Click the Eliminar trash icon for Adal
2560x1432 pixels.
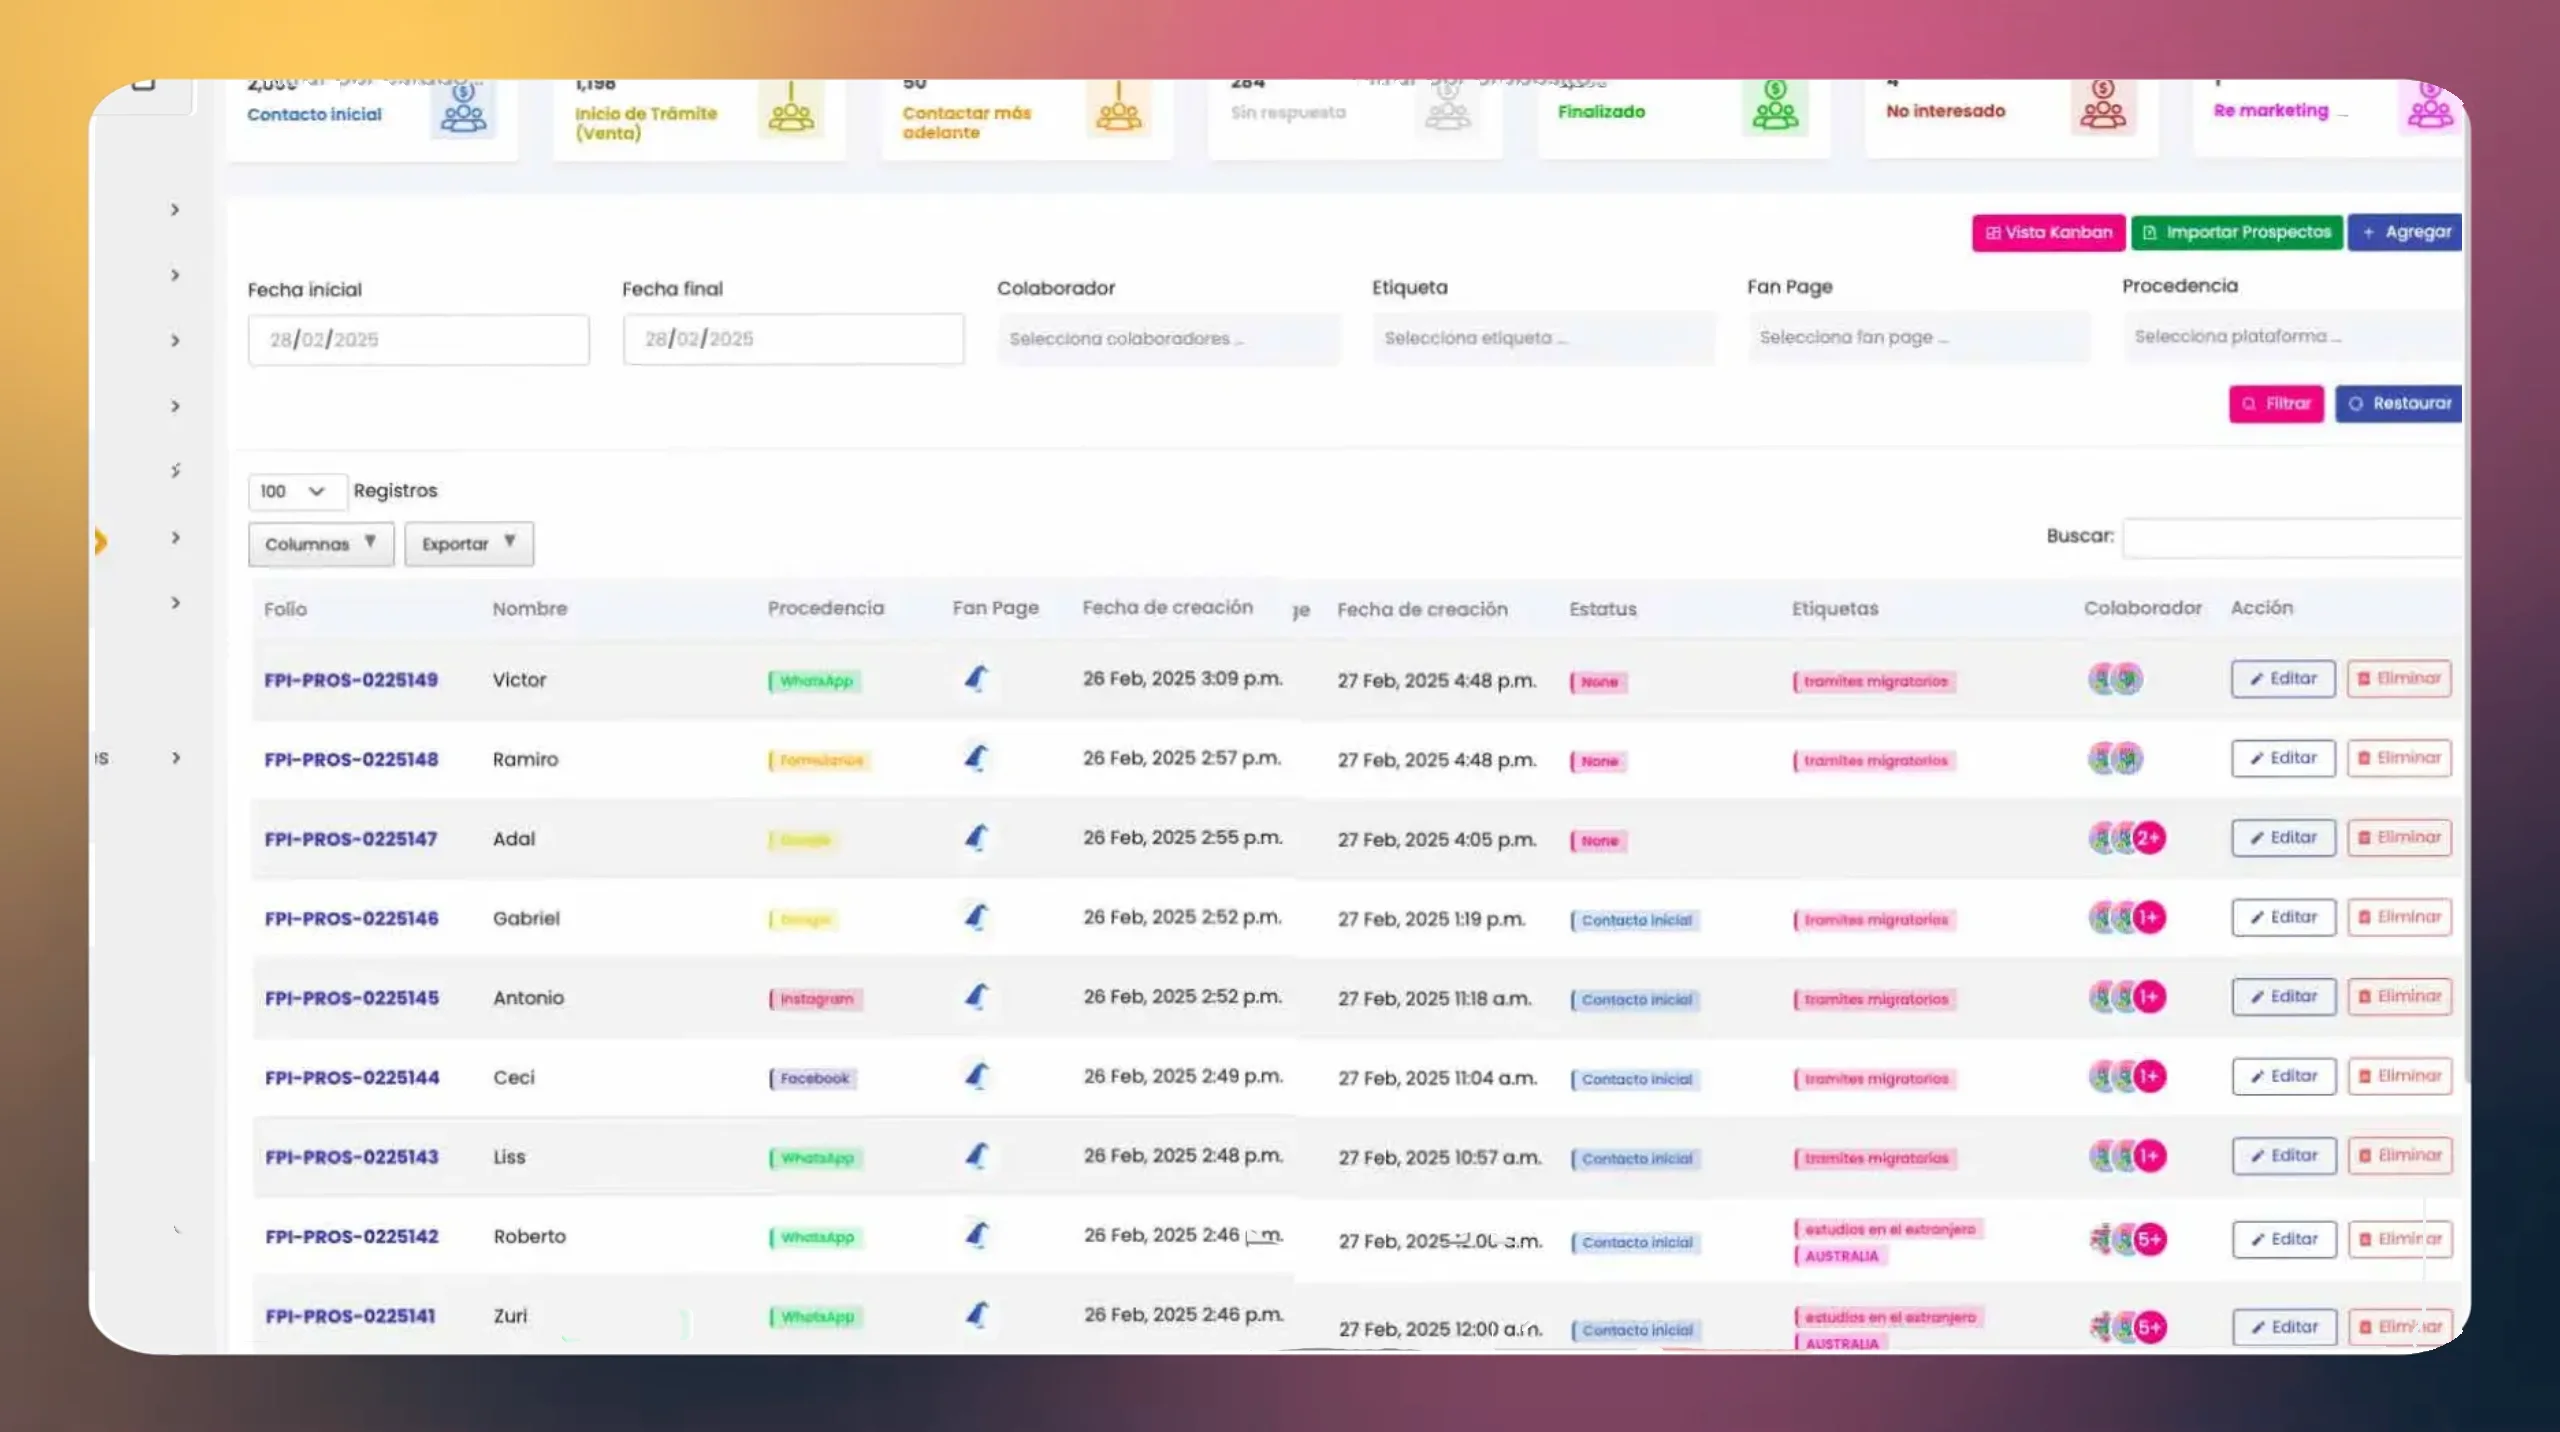pyautogui.click(x=2366, y=837)
